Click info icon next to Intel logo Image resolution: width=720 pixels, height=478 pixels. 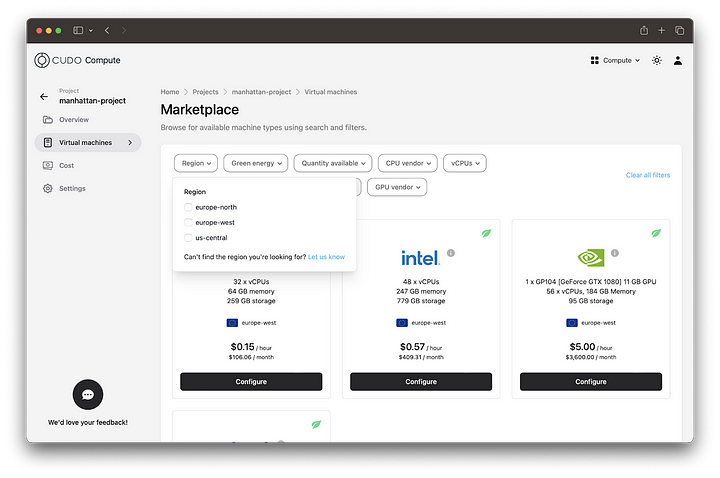(x=451, y=253)
